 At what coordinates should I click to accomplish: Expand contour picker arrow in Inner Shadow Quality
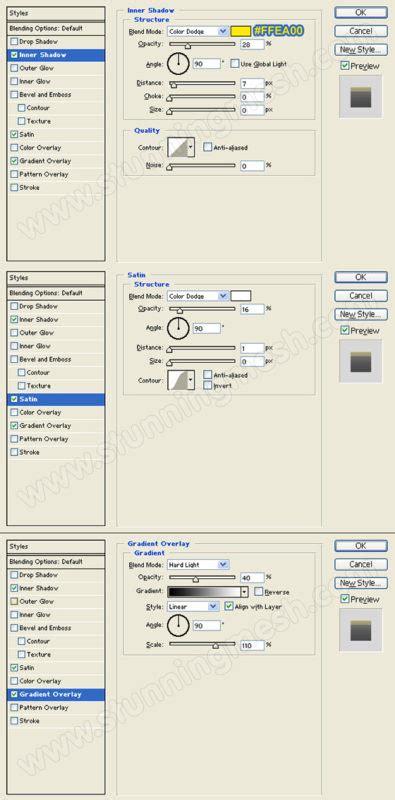click(x=191, y=147)
